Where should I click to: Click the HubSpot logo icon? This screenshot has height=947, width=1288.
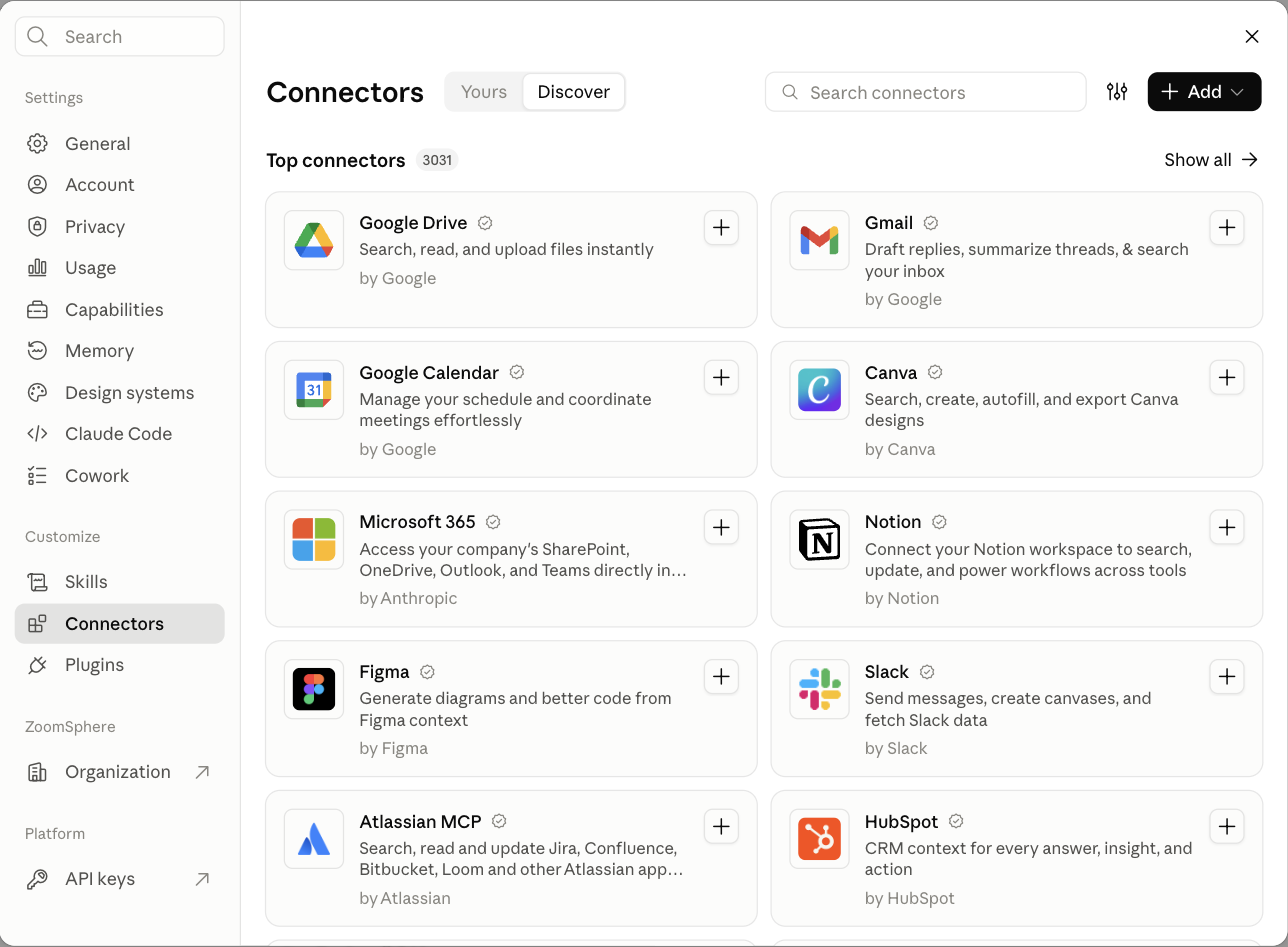819,839
